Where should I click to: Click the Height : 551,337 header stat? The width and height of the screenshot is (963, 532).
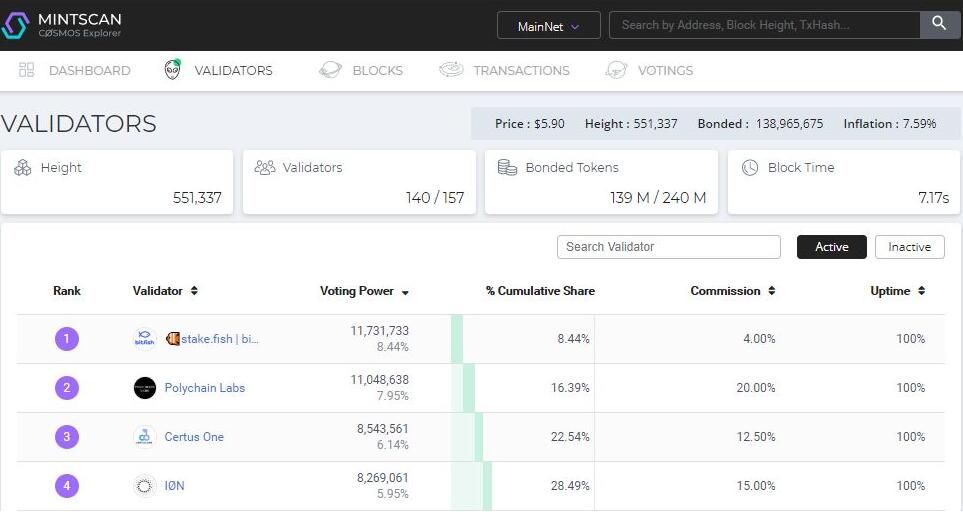(631, 124)
